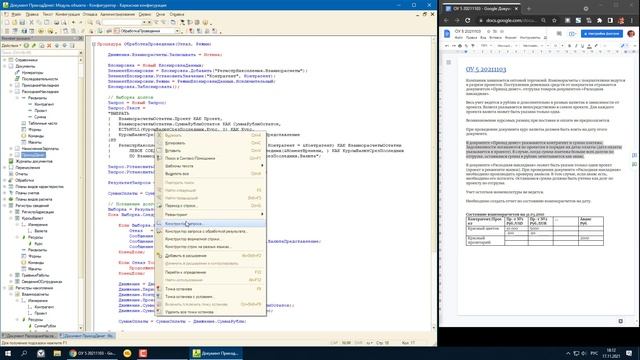Viewport: 640px width, 360px height.
Task: Apply Italic in Google Docs toolbar
Action: point(576,46)
